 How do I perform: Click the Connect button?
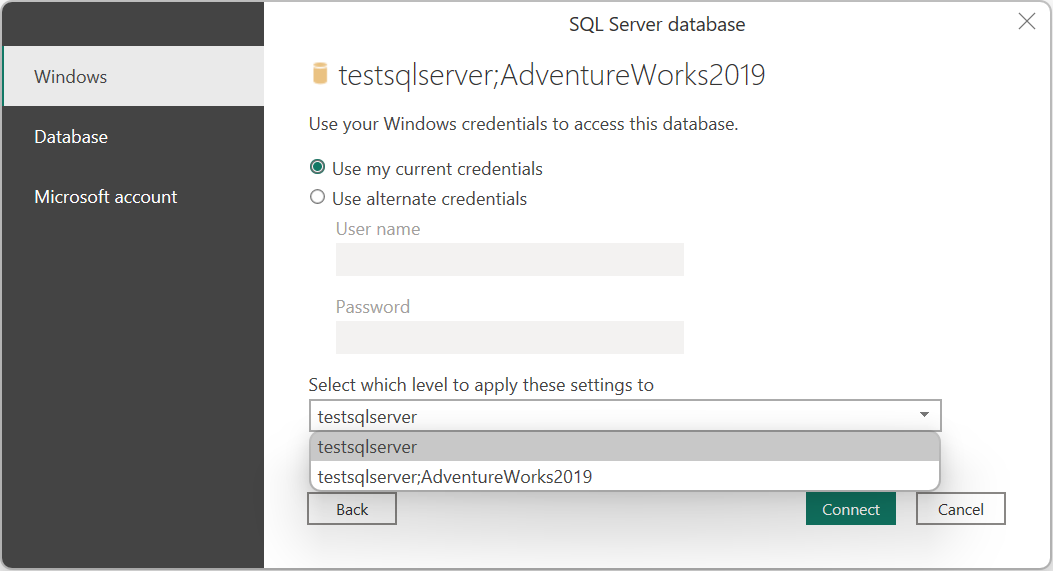point(851,509)
